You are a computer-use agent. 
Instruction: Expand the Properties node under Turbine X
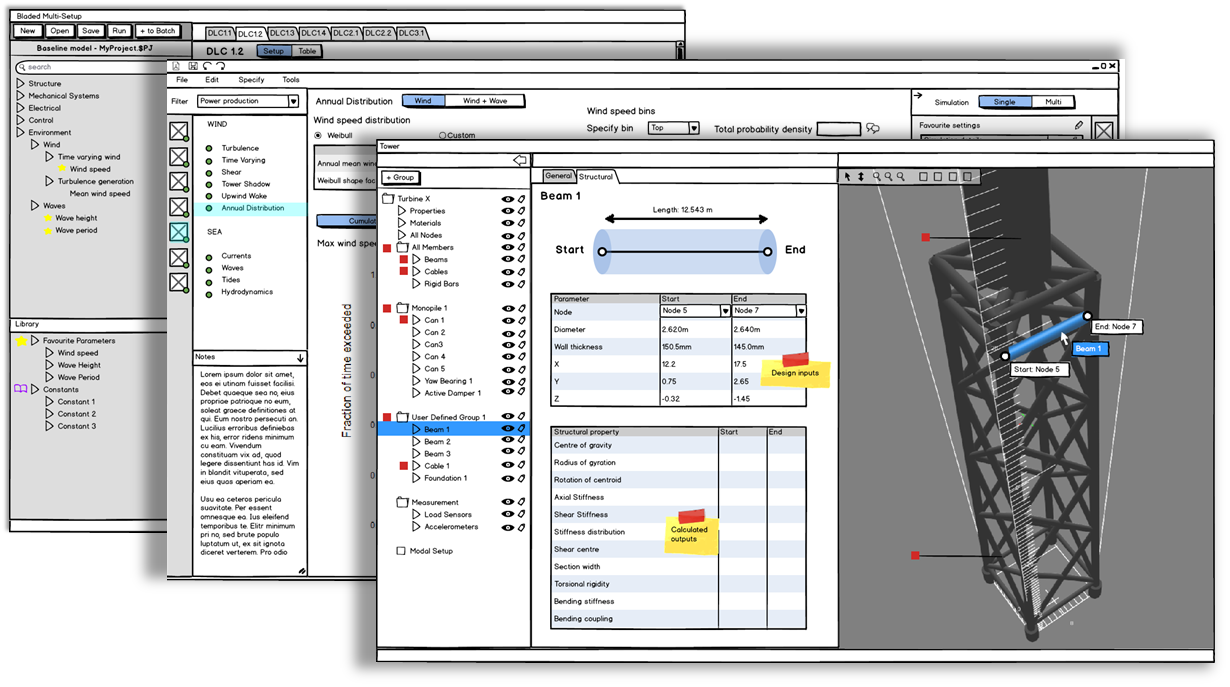pos(402,211)
